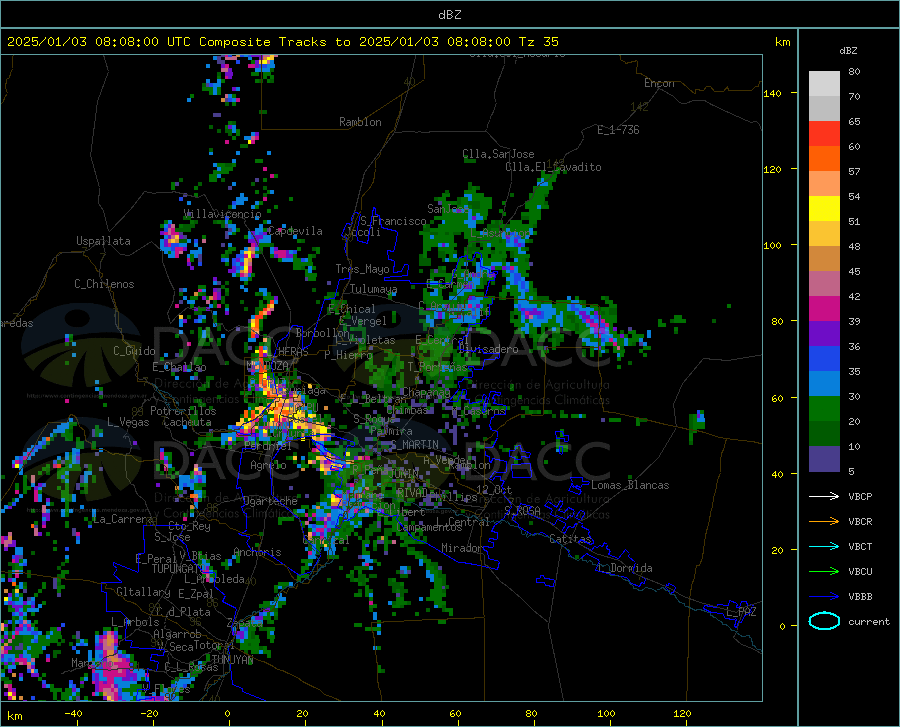The height and width of the screenshot is (727, 900).
Task: Click the 'TUPUNGATO' place label
Action: (179, 569)
